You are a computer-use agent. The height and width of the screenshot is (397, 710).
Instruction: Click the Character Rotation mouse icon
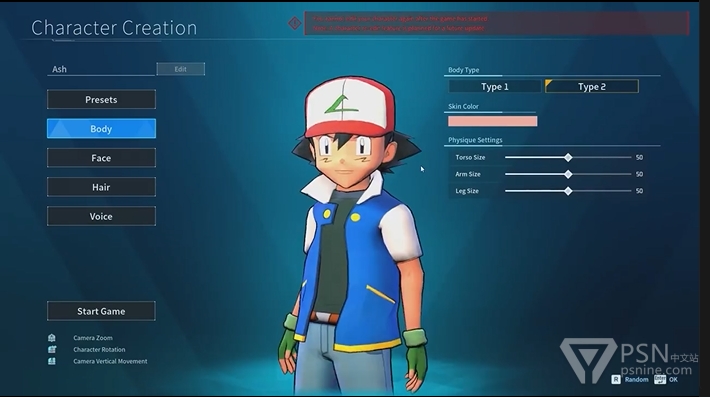tap(52, 349)
